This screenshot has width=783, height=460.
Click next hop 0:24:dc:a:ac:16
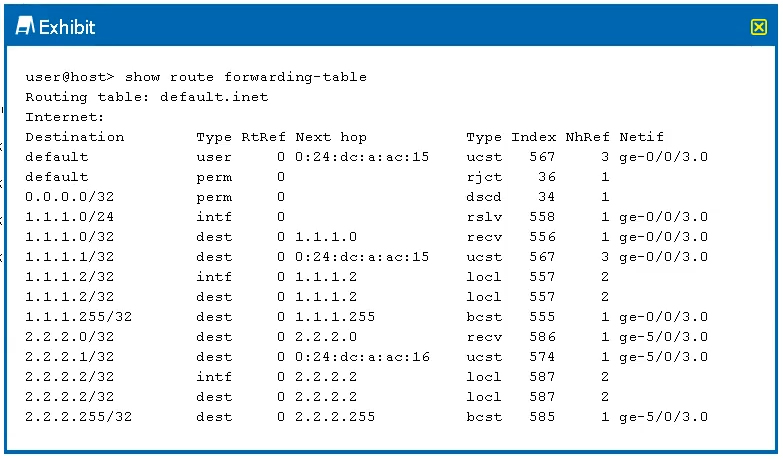click(362, 357)
